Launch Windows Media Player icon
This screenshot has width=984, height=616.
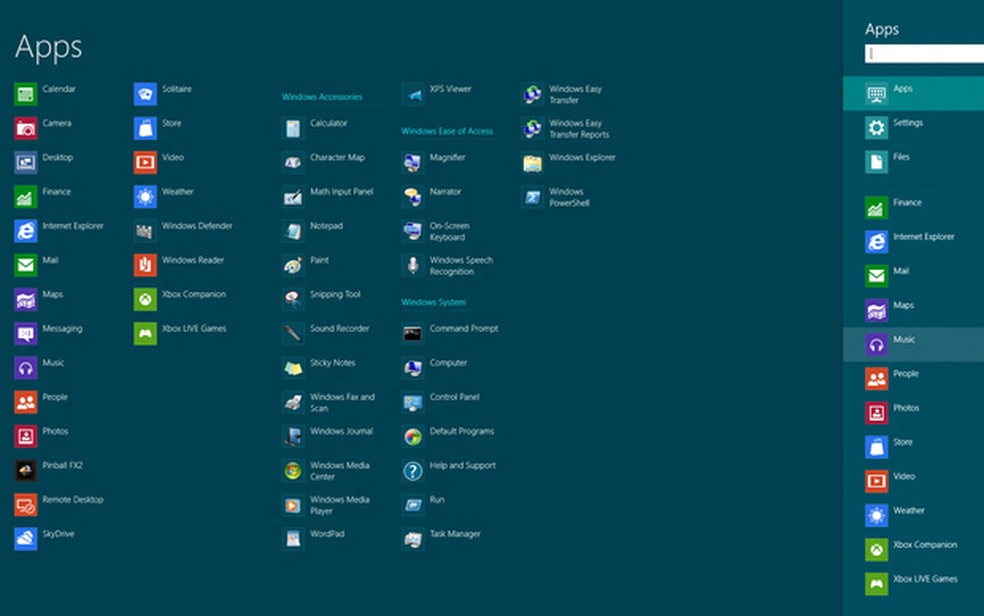point(293,505)
